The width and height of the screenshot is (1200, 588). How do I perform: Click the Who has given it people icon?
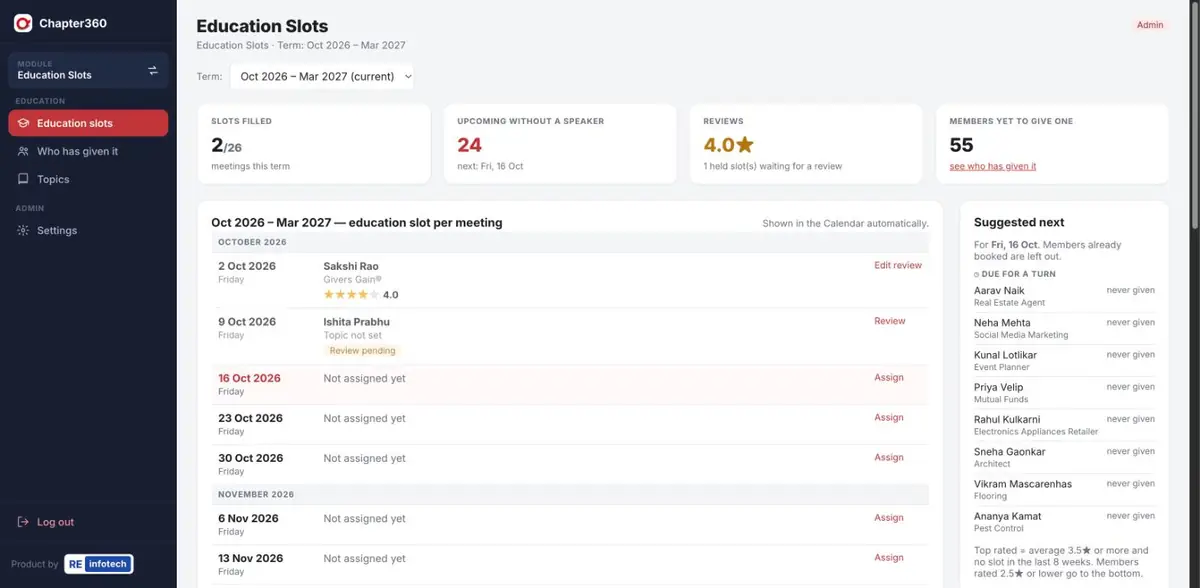click(23, 151)
